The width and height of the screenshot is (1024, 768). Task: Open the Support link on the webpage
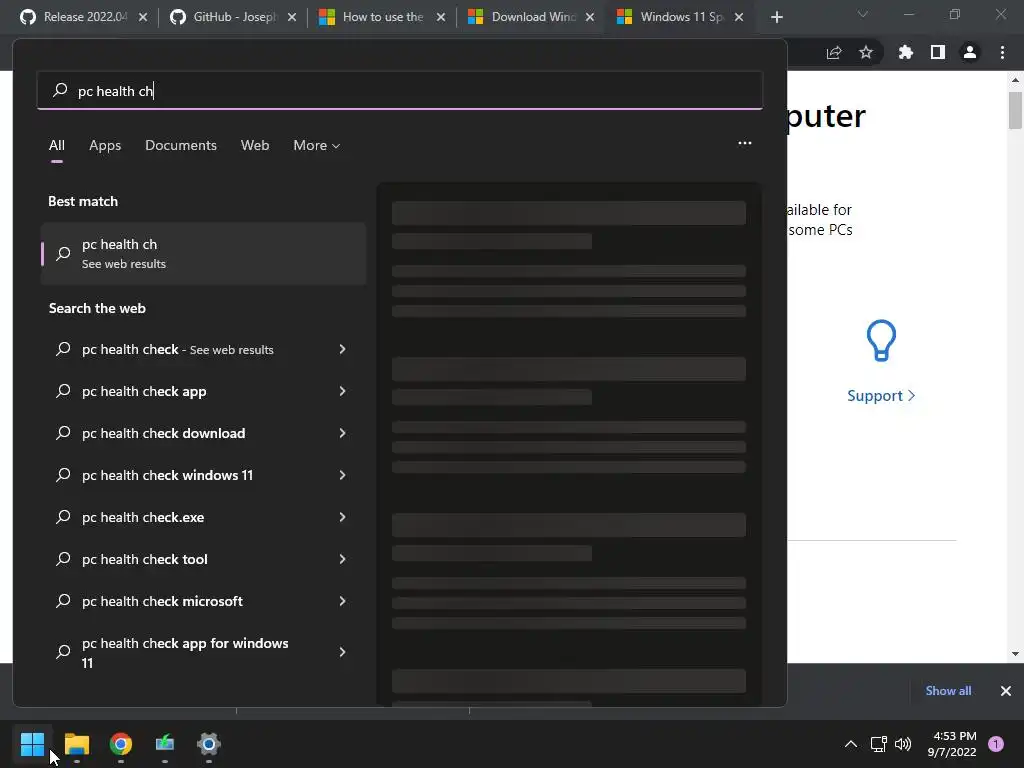tap(881, 396)
